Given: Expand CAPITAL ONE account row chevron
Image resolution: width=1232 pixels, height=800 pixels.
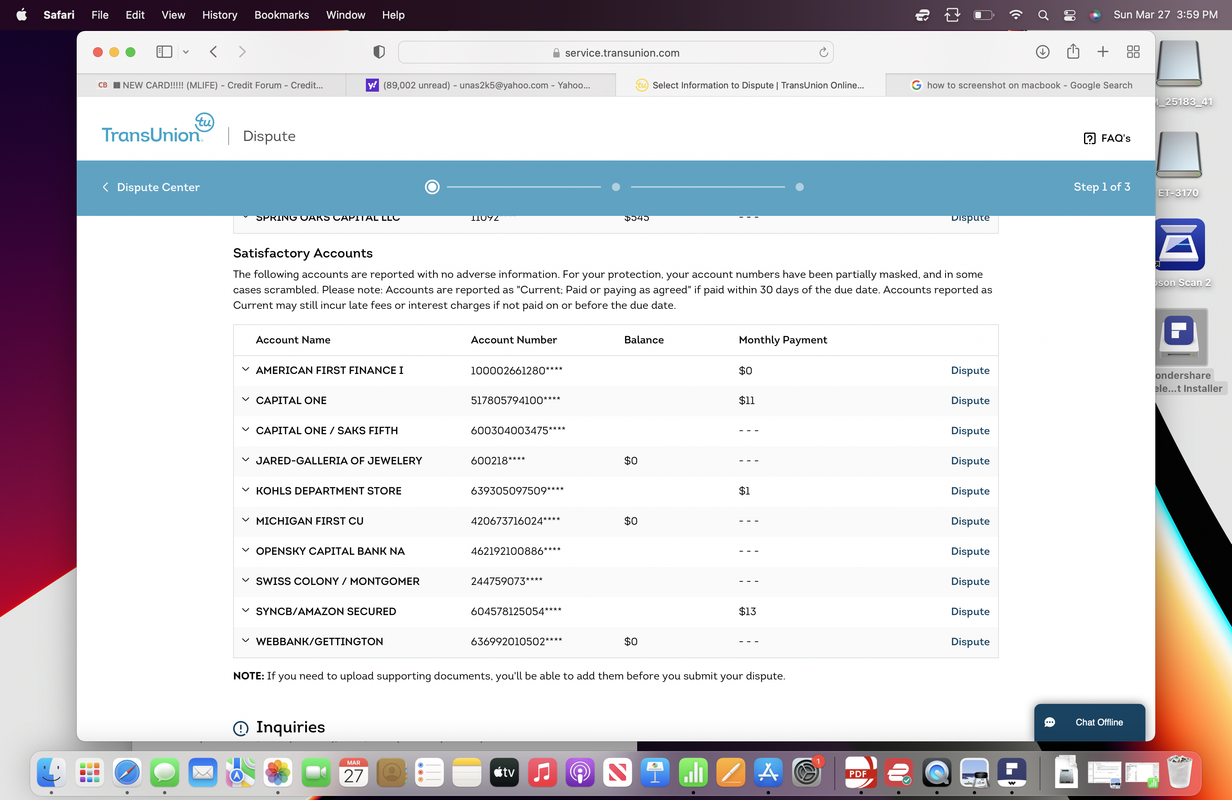Looking at the screenshot, I should pyautogui.click(x=245, y=400).
